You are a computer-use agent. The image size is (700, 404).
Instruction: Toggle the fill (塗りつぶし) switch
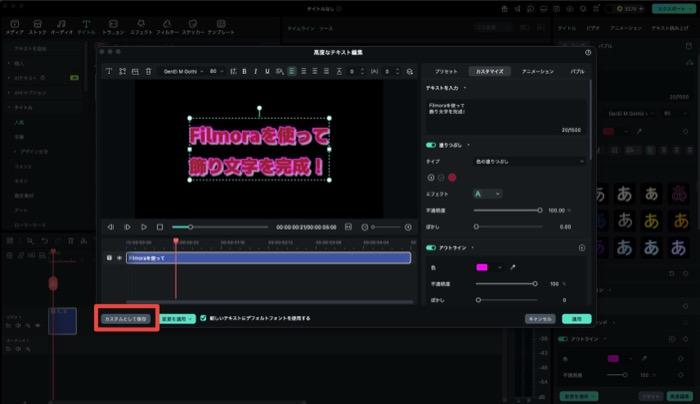pos(431,145)
